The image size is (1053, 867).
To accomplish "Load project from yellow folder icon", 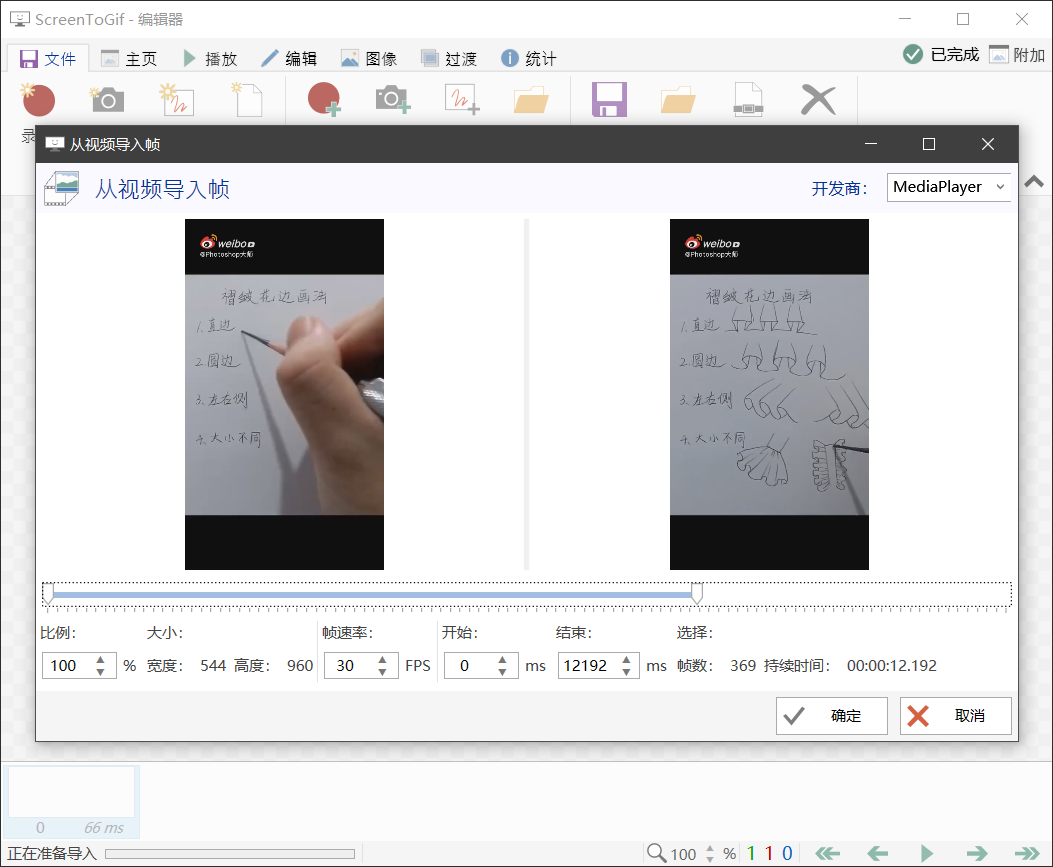I will click(x=678, y=100).
